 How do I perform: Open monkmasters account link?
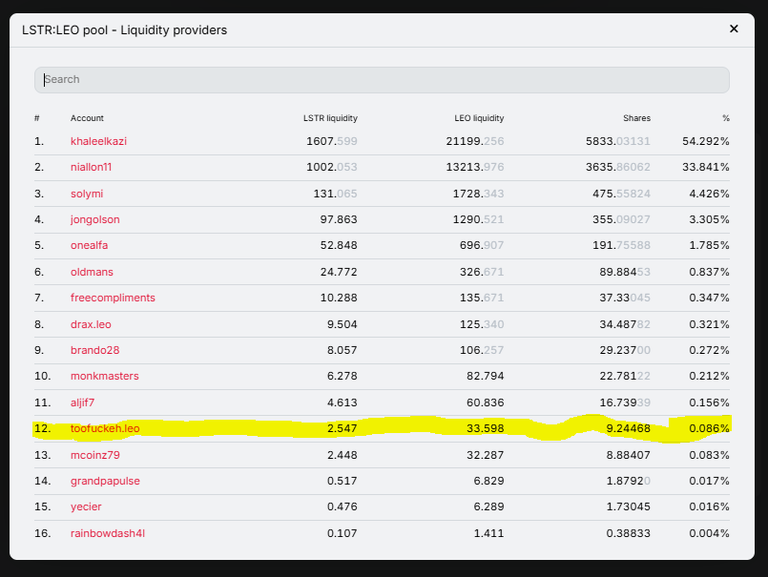click(104, 376)
